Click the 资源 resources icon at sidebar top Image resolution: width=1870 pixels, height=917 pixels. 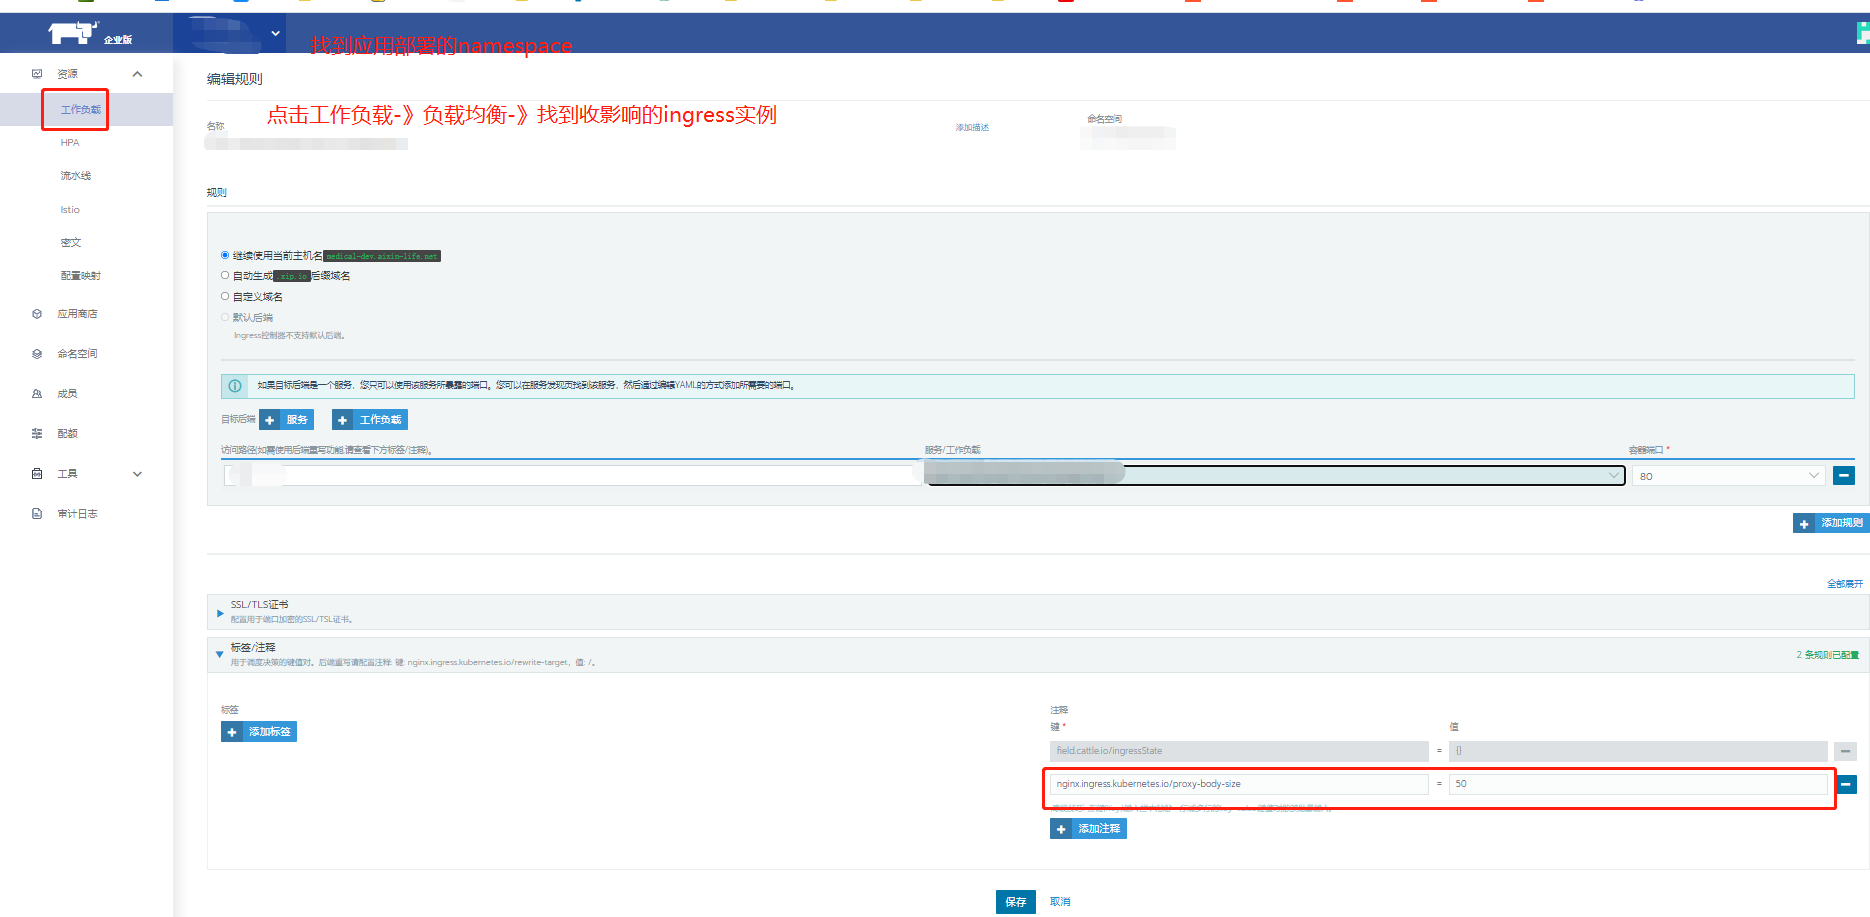point(36,72)
